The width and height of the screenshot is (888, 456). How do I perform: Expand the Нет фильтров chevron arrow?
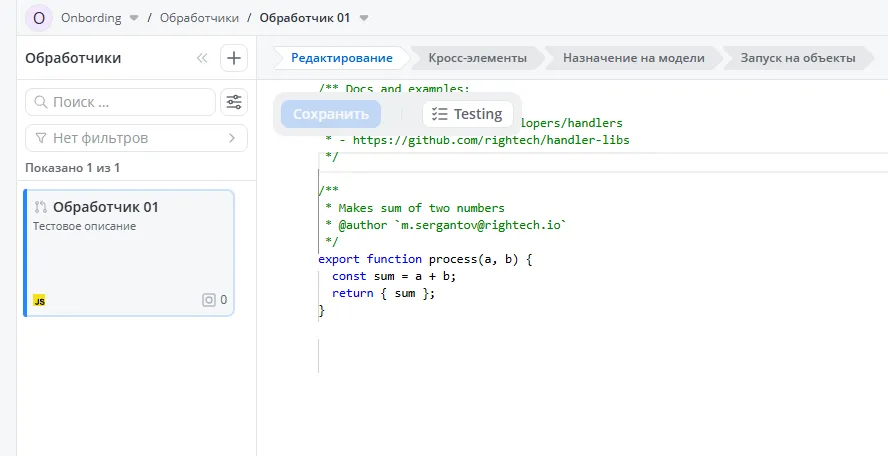[232, 138]
